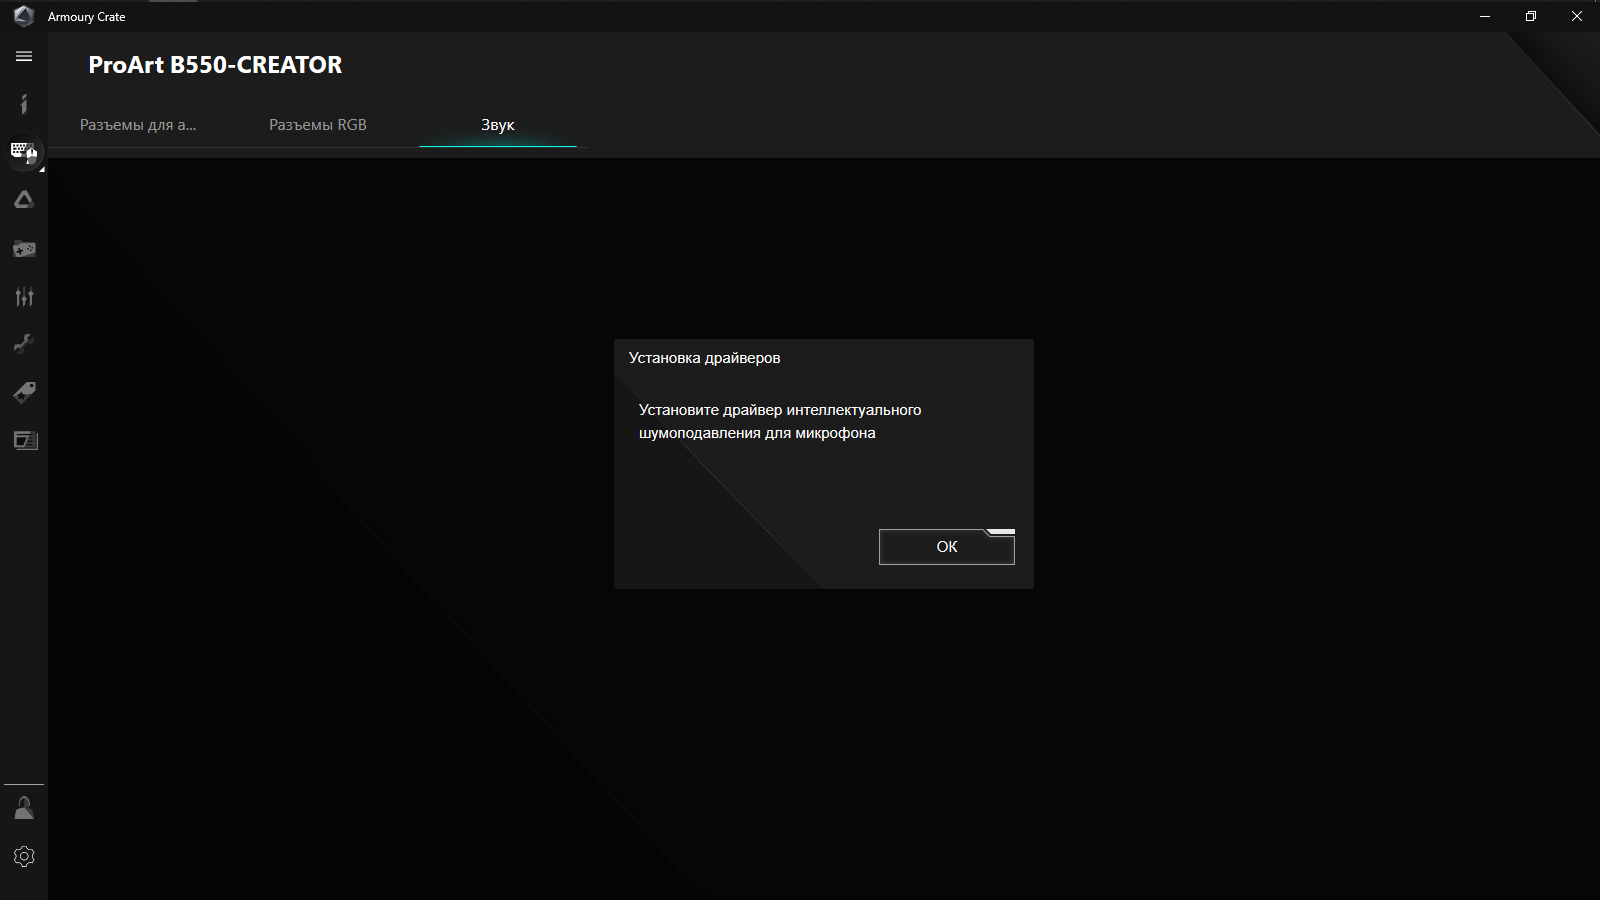Open Featured deals tag icon

pos(24,392)
